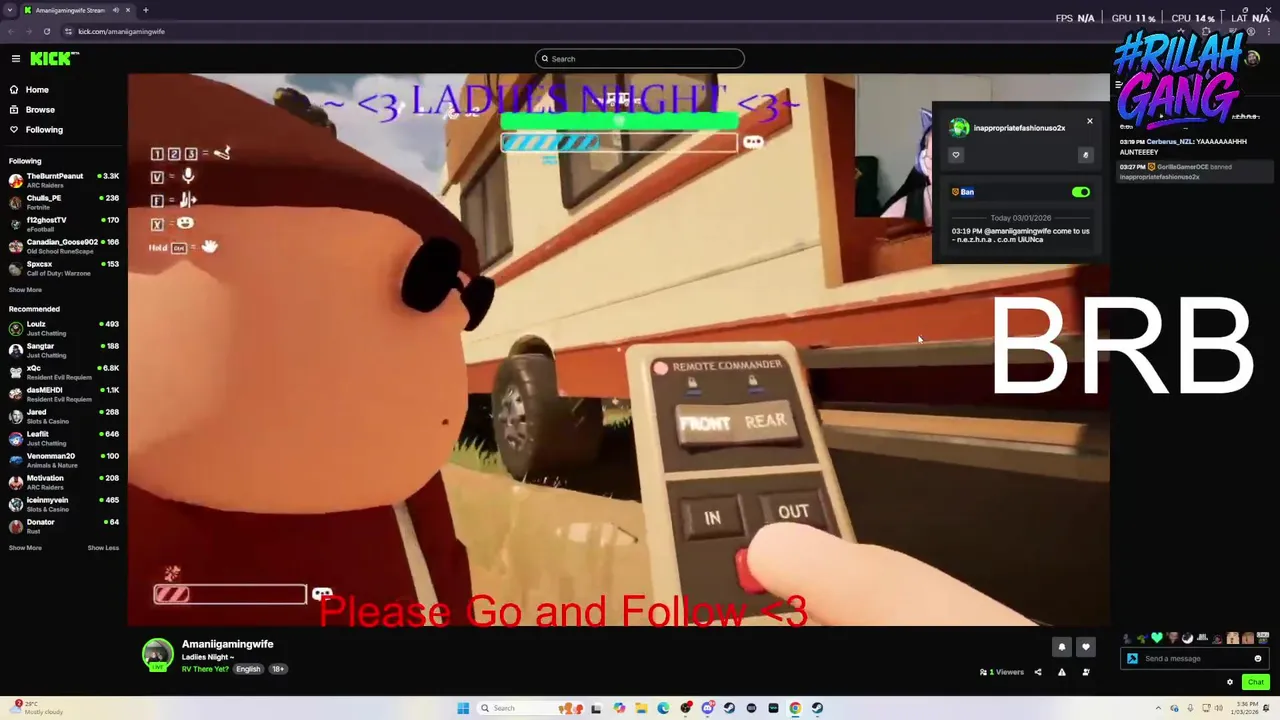The image size is (1280, 720).
Task: Click the viewers count icon
Action: point(984,672)
